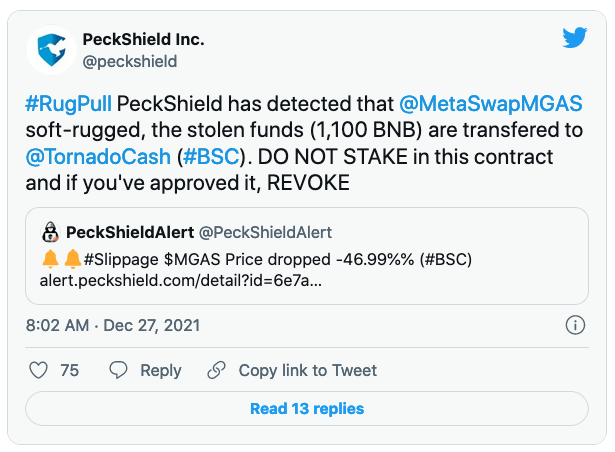Click the 8:02 AM Dec 27, 2021 timestamp
Image resolution: width=615 pixels, height=452 pixels.
(x=113, y=325)
